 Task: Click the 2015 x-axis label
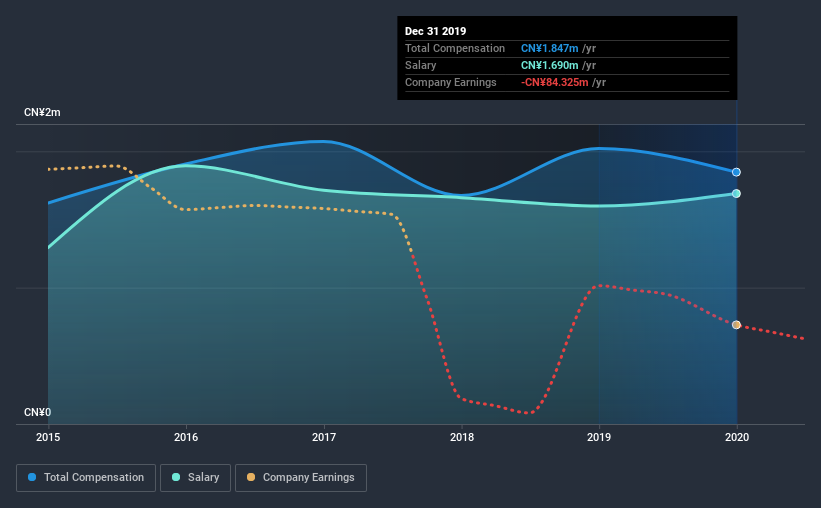click(48, 437)
